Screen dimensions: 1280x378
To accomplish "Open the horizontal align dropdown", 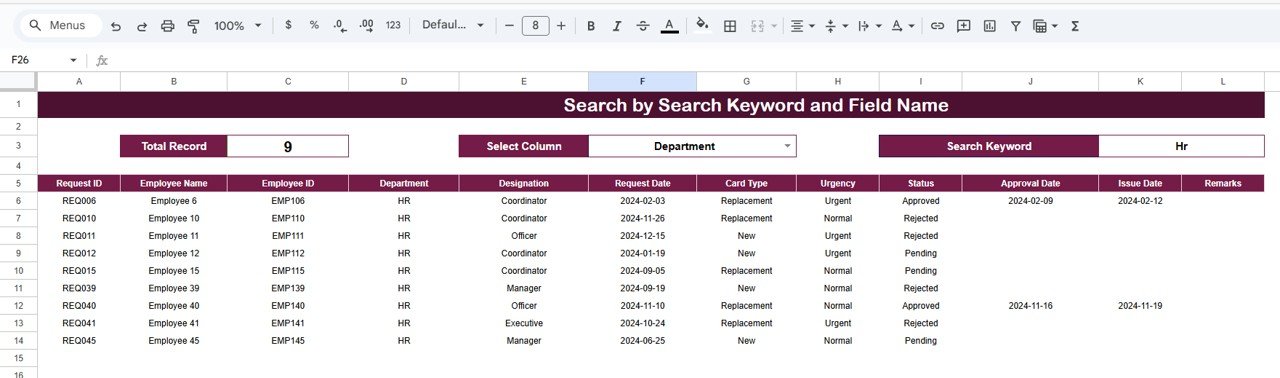I will point(802,25).
